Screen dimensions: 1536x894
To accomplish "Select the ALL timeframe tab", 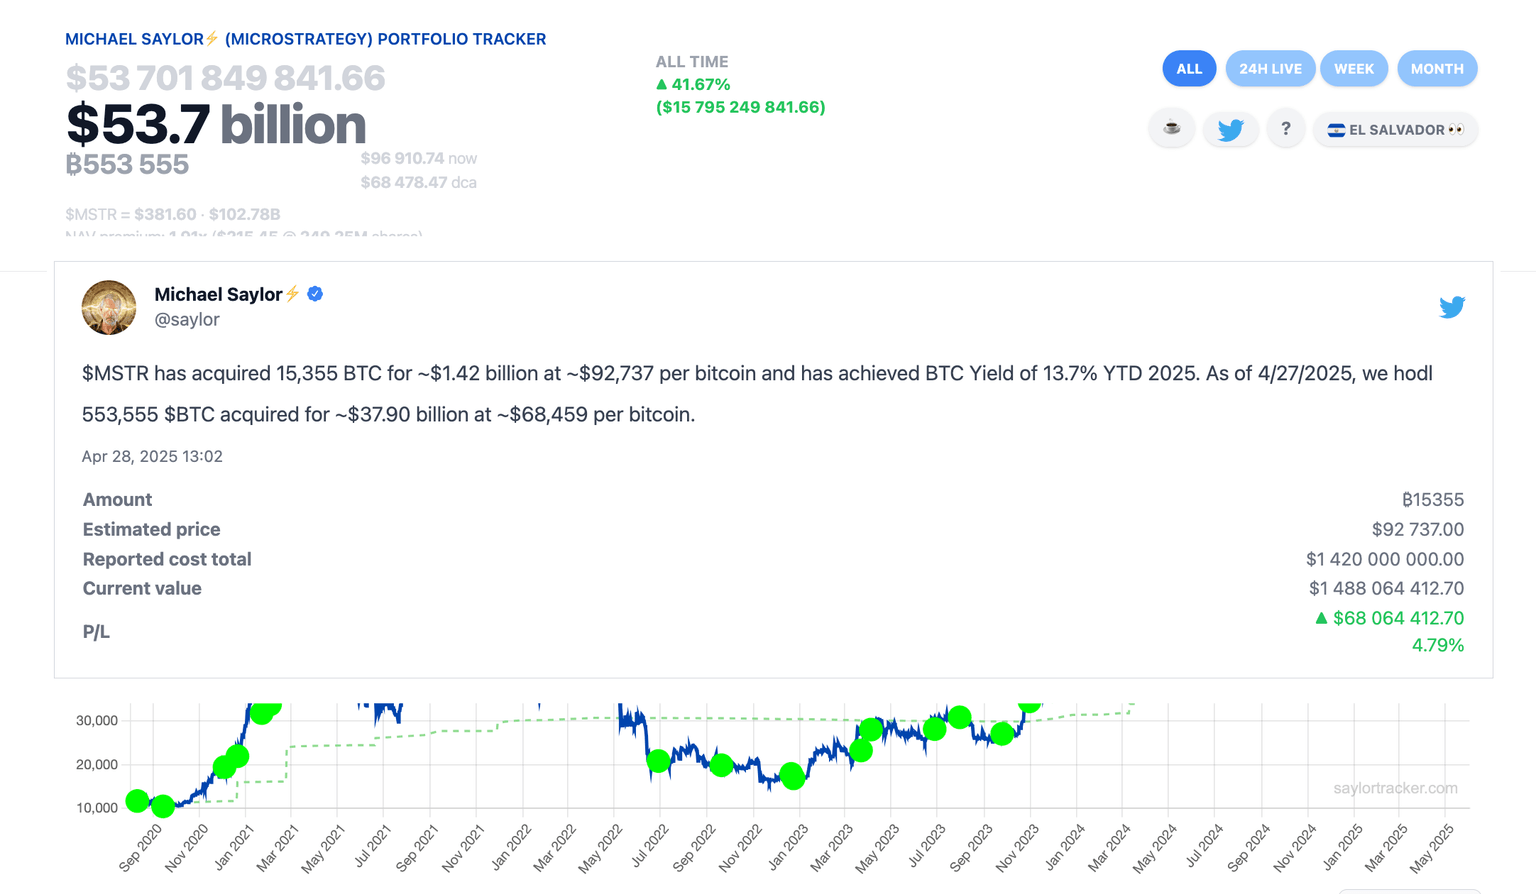I will [x=1189, y=68].
